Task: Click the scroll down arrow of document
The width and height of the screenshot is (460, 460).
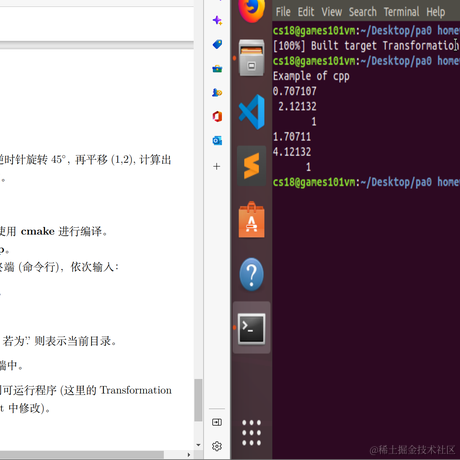Action: click(x=198, y=445)
